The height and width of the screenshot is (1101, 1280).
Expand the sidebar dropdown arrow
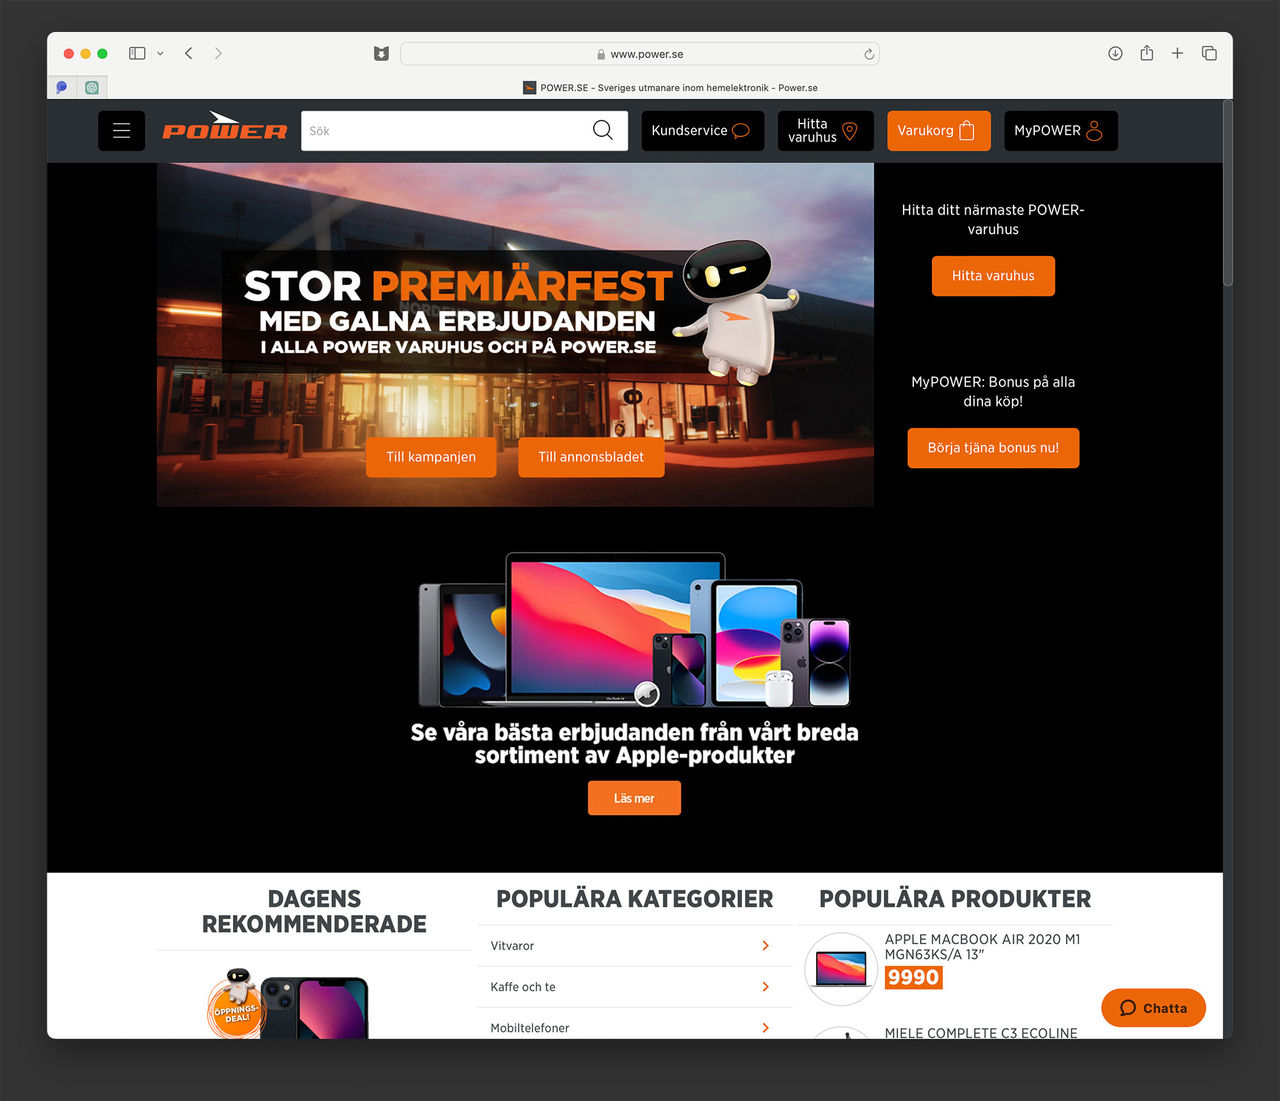pyautogui.click(x=160, y=54)
